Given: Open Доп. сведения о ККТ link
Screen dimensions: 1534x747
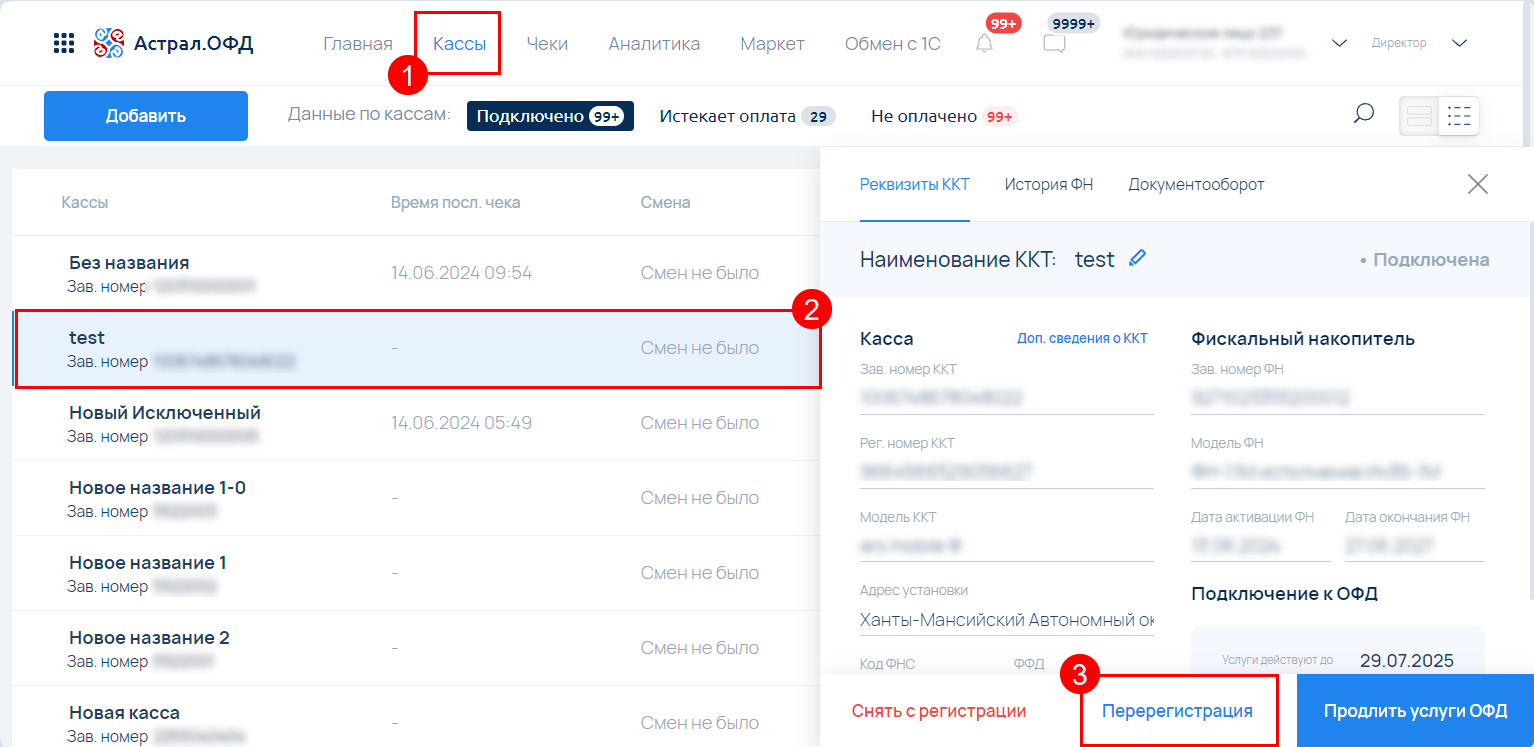Looking at the screenshot, I should 1082,338.
